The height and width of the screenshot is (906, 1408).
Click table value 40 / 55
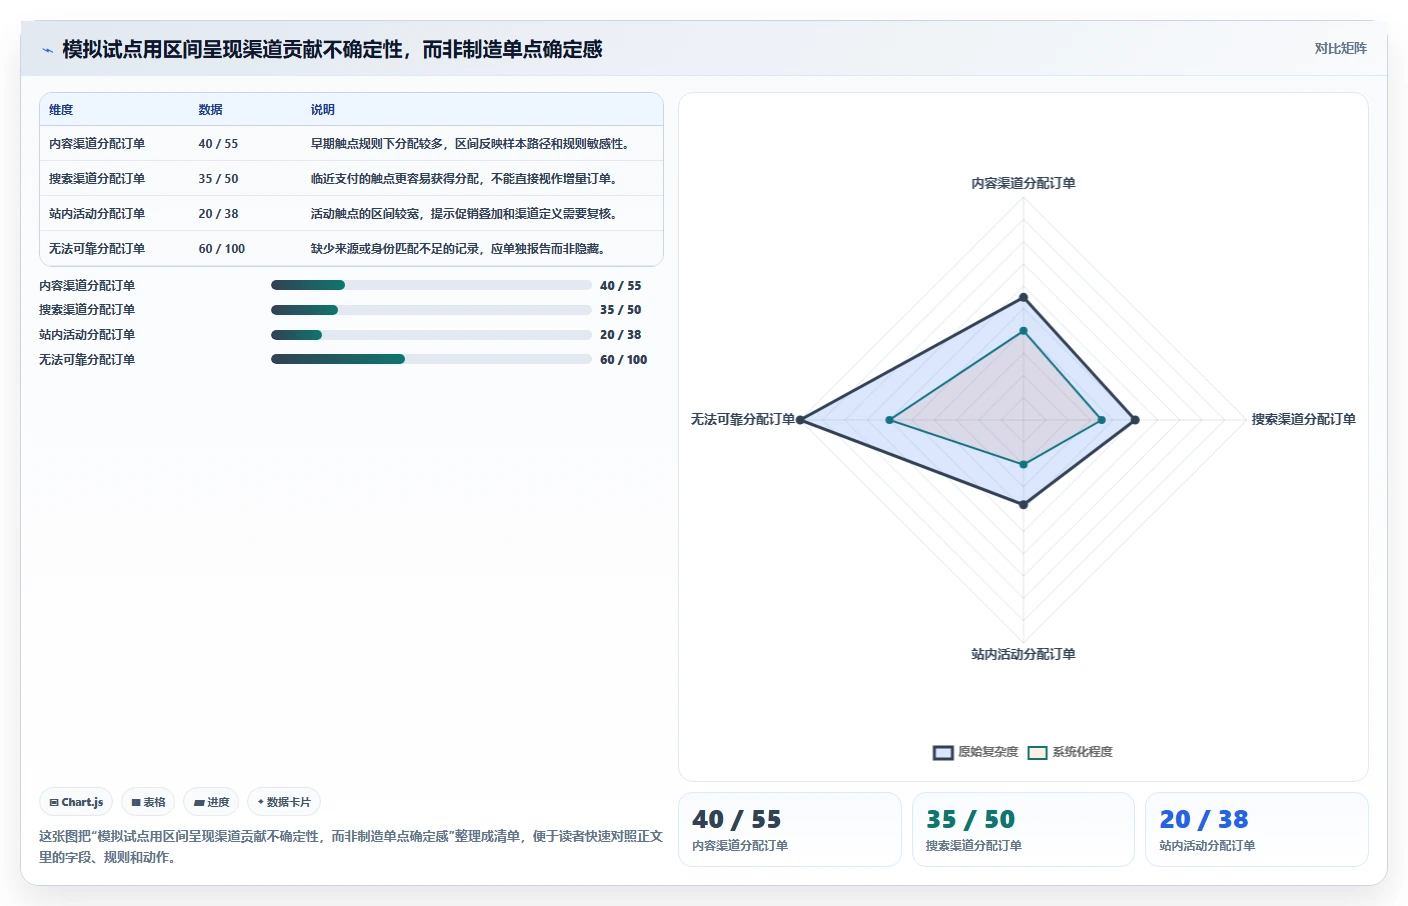pyautogui.click(x=218, y=144)
